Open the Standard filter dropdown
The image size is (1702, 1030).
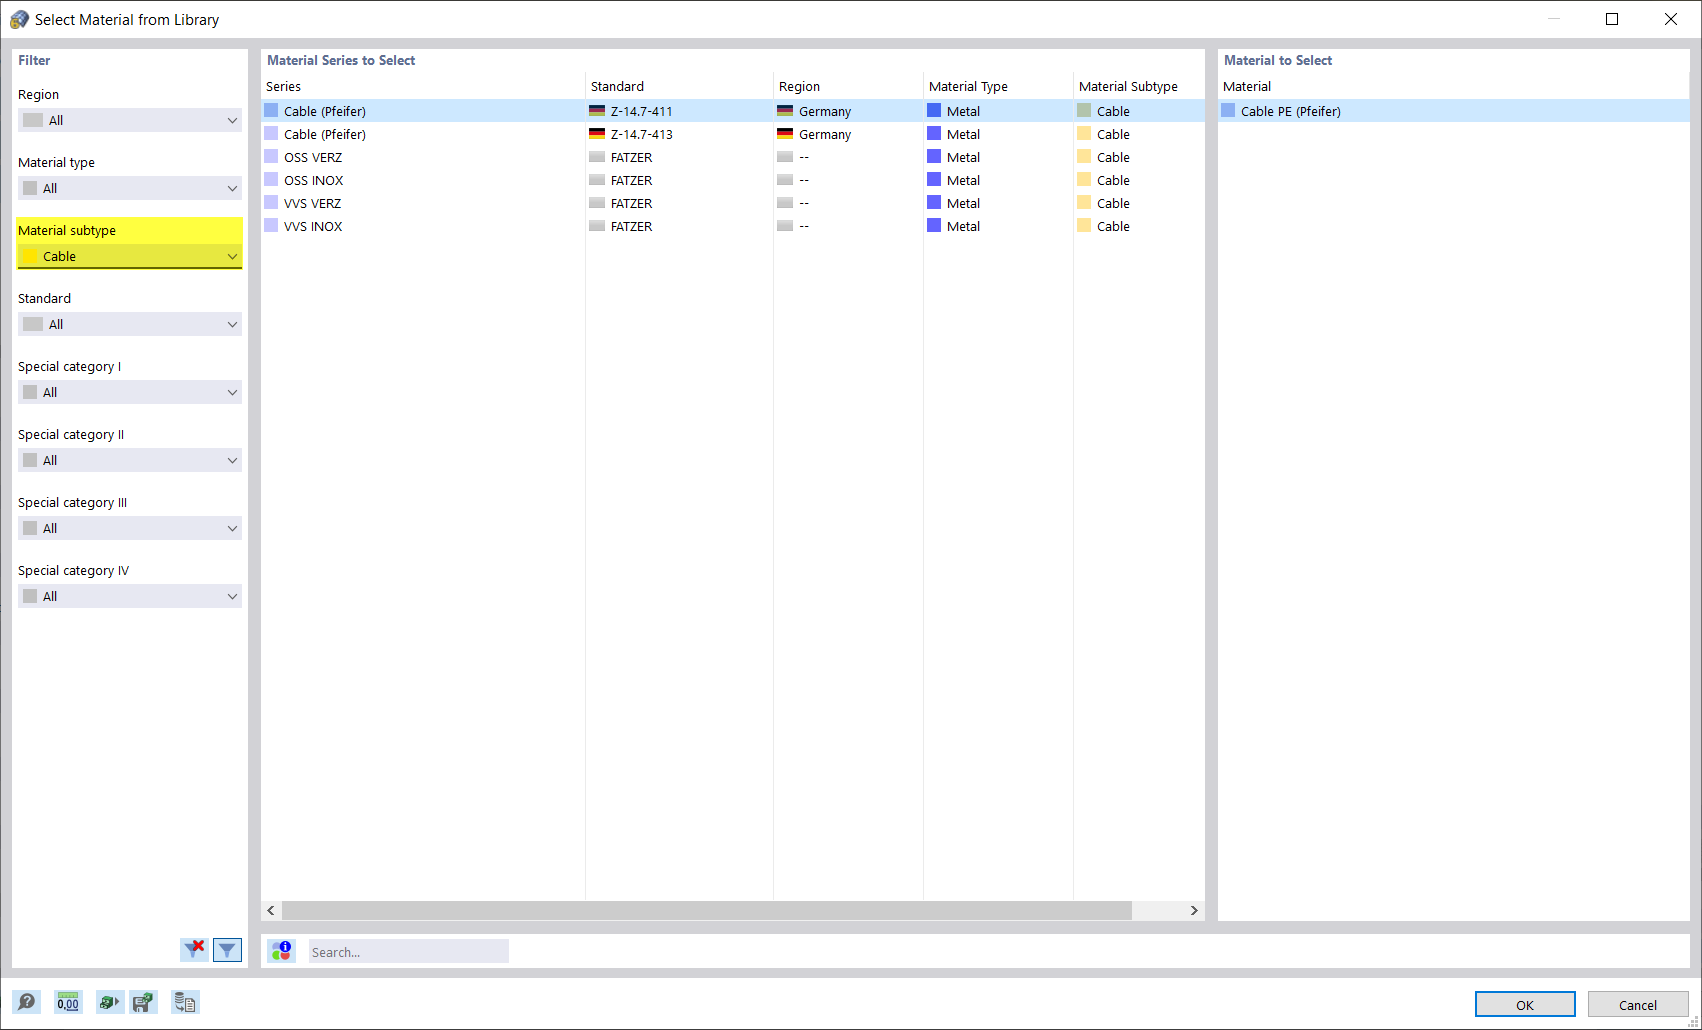[130, 324]
